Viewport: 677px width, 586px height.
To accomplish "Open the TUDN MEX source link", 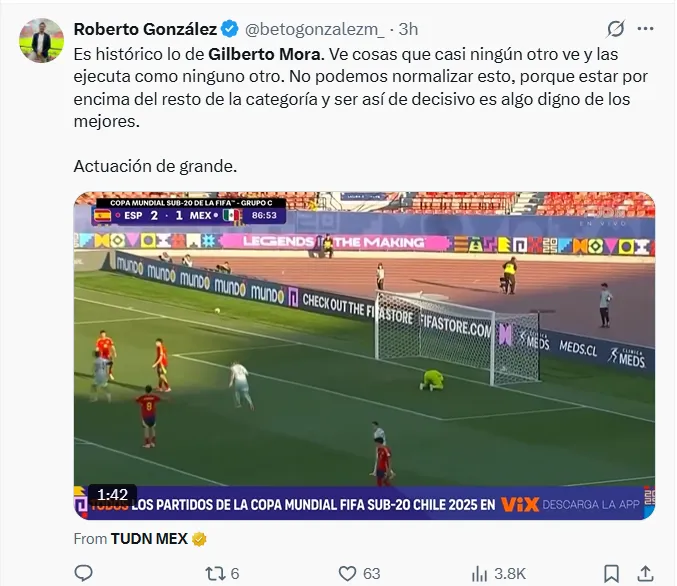I will [x=151, y=539].
